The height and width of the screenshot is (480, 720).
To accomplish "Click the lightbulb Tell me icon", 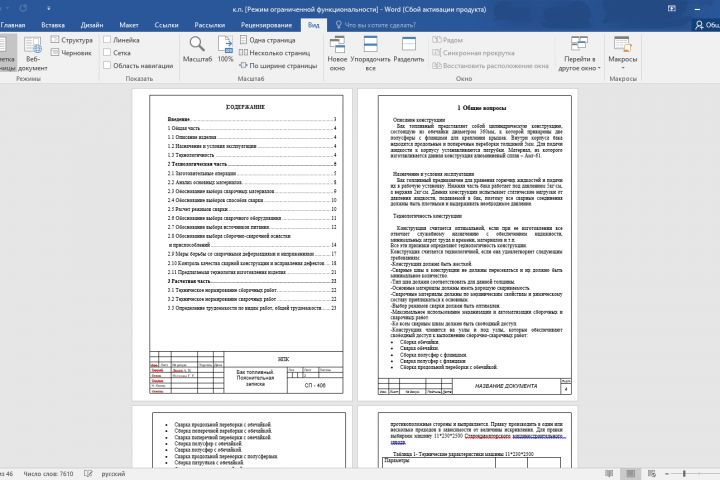I will [x=338, y=25].
